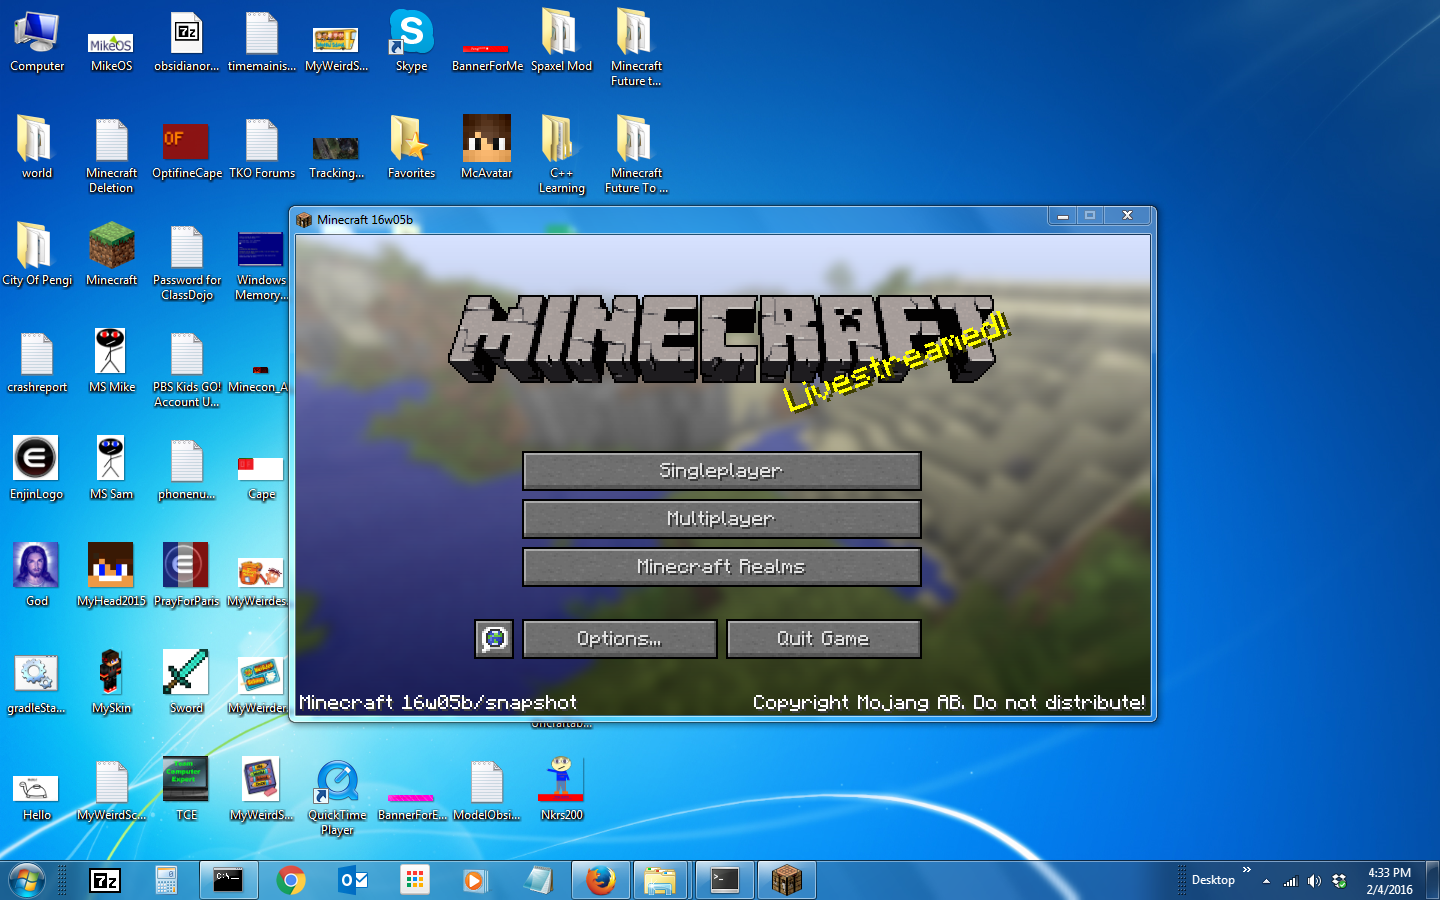
Task: Click the Firefox taskbar icon
Action: pos(600,880)
